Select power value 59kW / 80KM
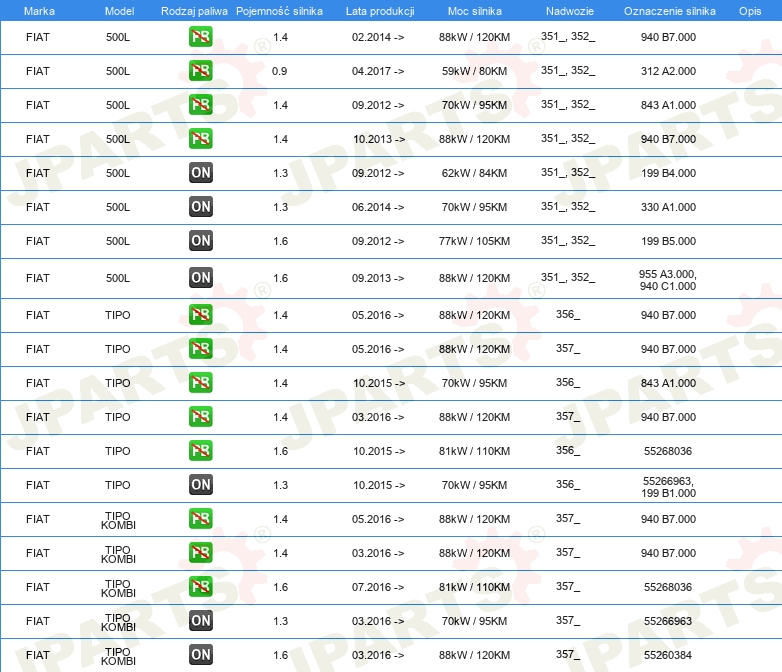This screenshot has height=672, width=782. (x=474, y=71)
